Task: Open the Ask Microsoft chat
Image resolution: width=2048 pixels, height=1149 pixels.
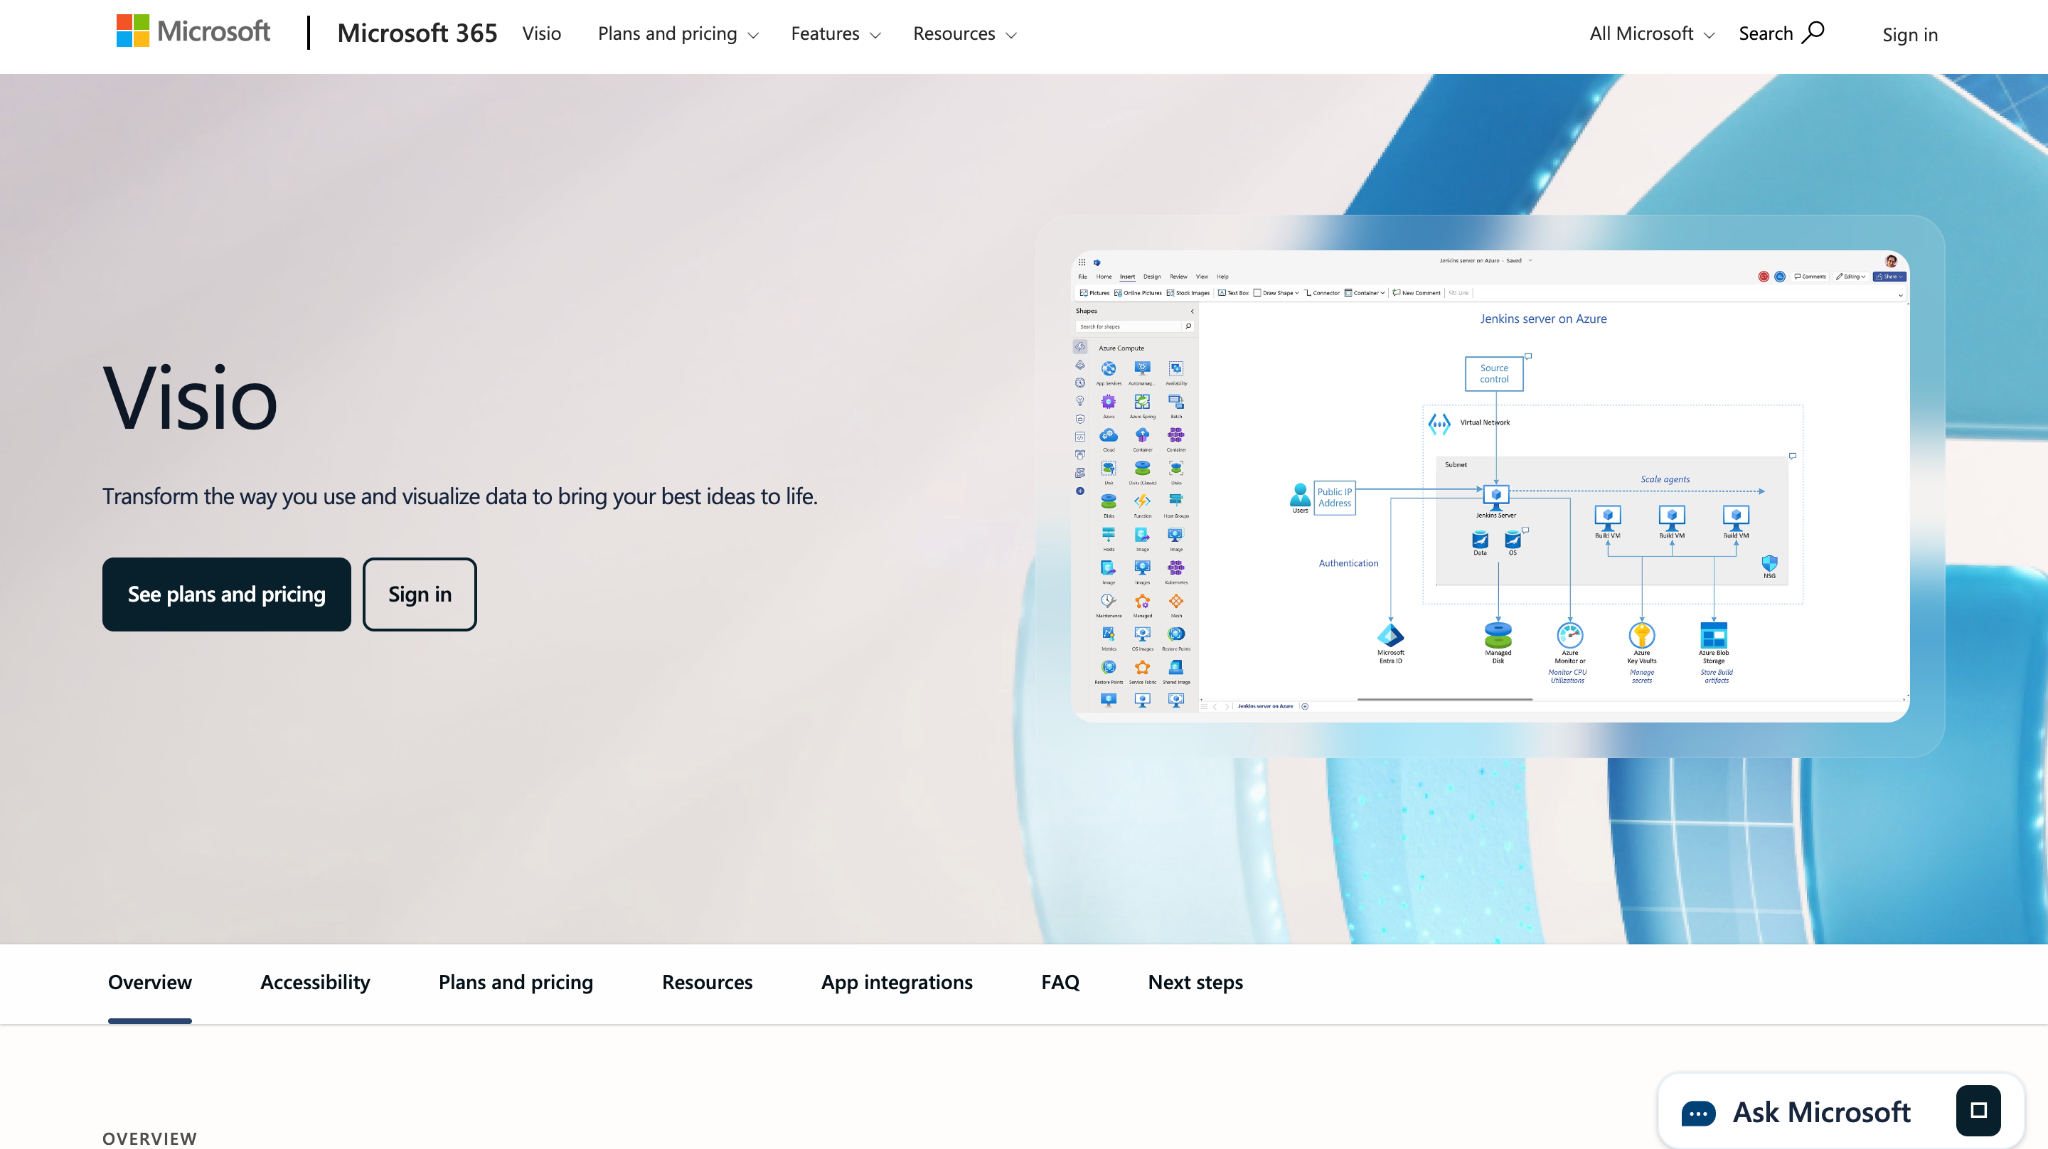Action: click(x=1821, y=1111)
